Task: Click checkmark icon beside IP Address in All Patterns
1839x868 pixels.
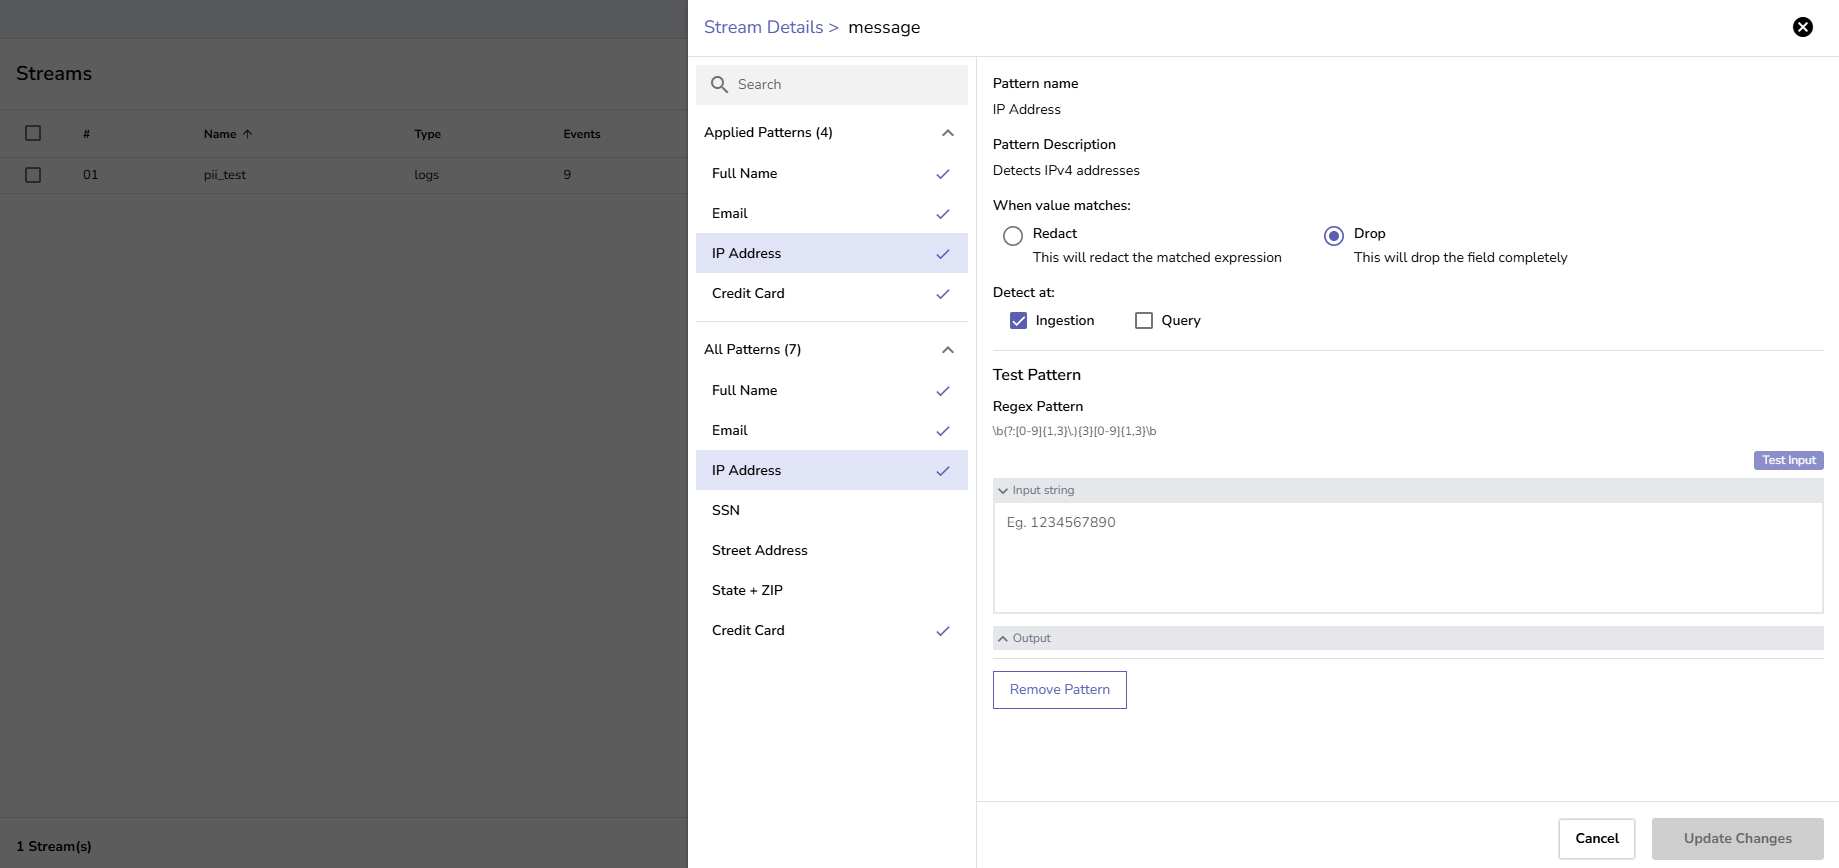Action: point(942,471)
